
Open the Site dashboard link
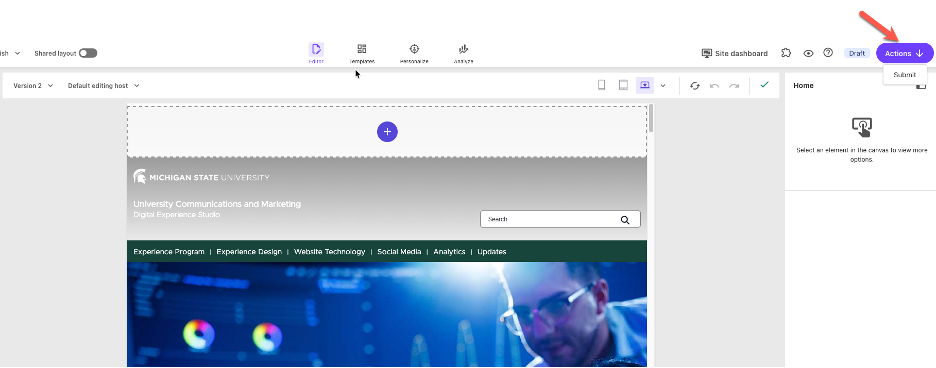[734, 53]
